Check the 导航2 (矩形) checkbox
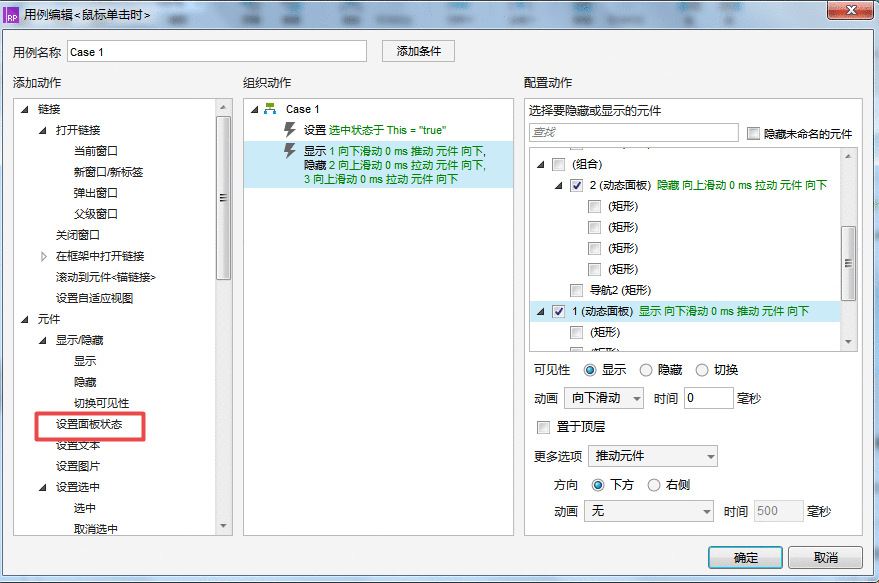Image resolution: width=879 pixels, height=583 pixels. [576, 290]
